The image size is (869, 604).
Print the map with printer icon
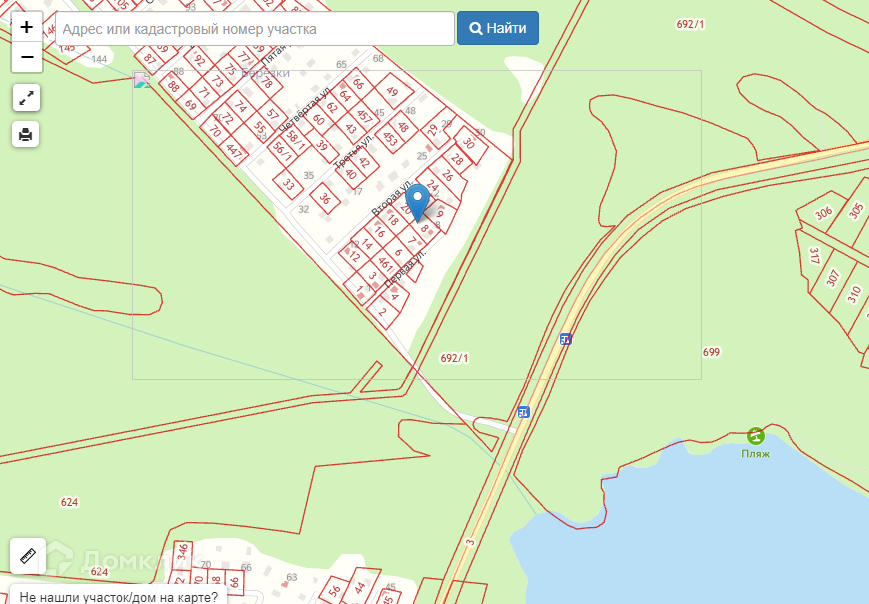click(x=25, y=134)
